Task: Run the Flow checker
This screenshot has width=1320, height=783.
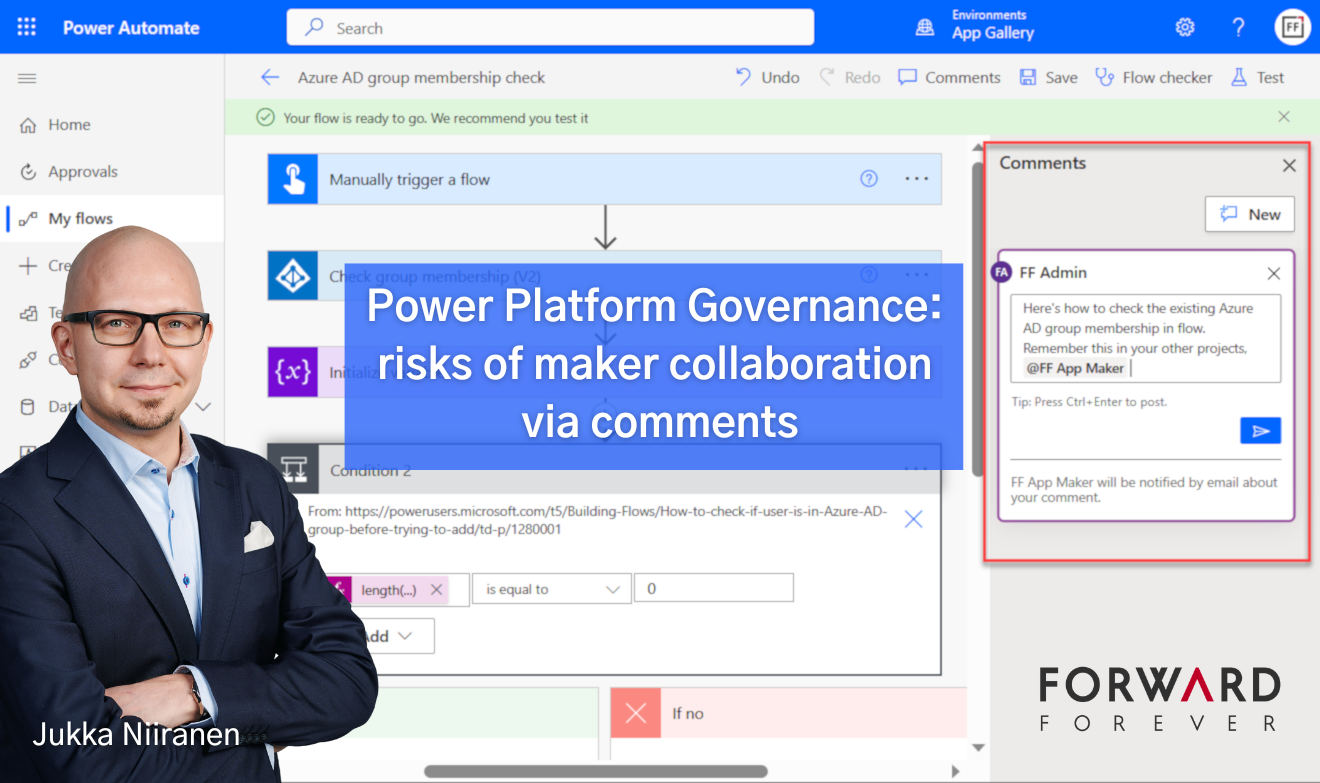Action: (1154, 77)
